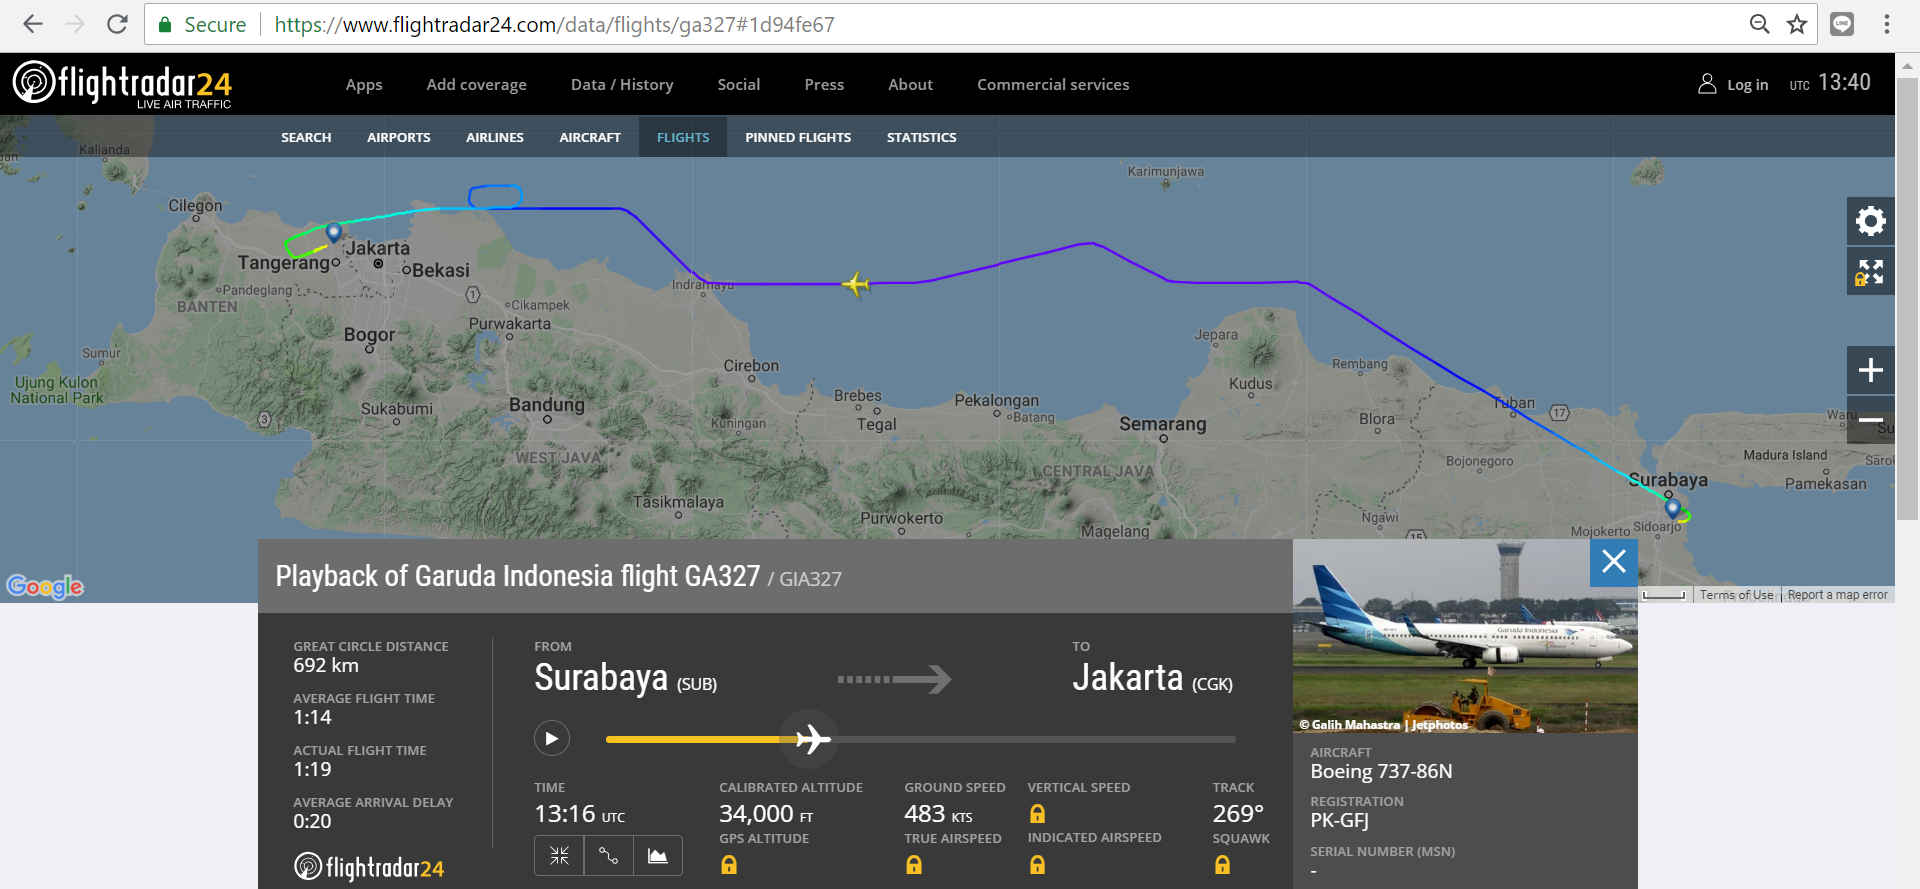Click the PK-GFJ registration text
Screen dimensions: 1920x889
[x=1339, y=820]
